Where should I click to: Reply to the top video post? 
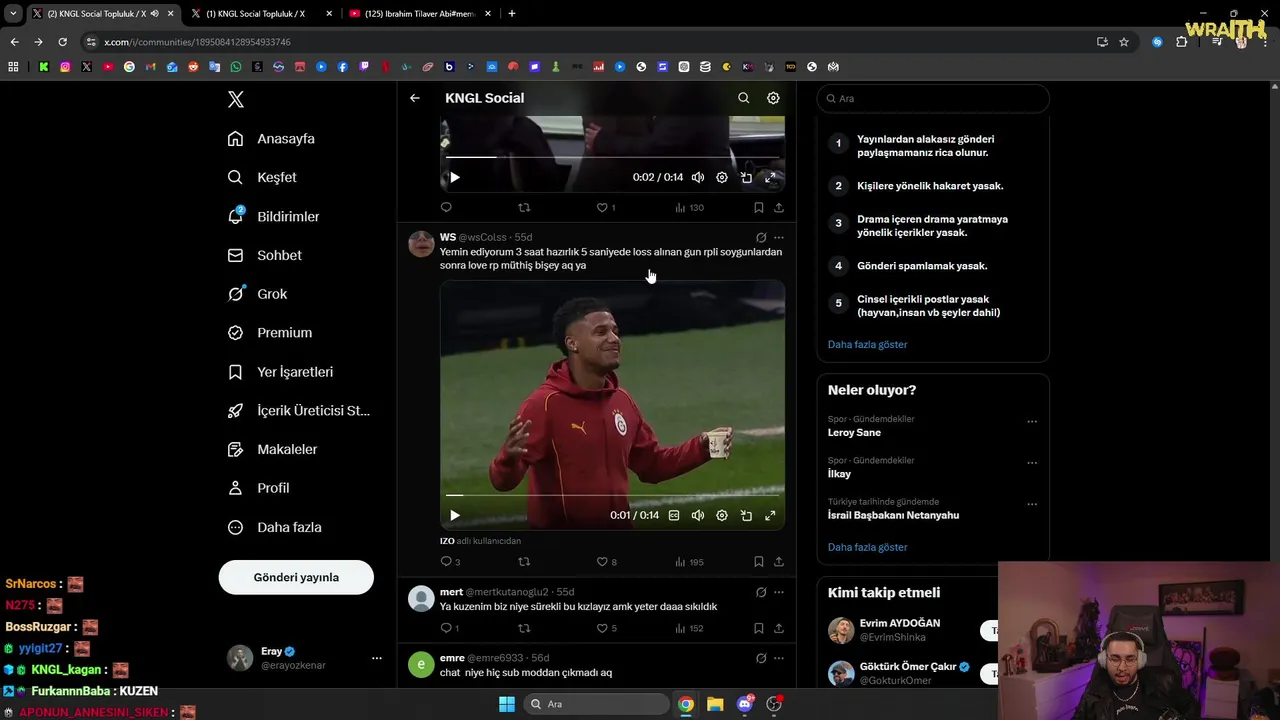[446, 208]
